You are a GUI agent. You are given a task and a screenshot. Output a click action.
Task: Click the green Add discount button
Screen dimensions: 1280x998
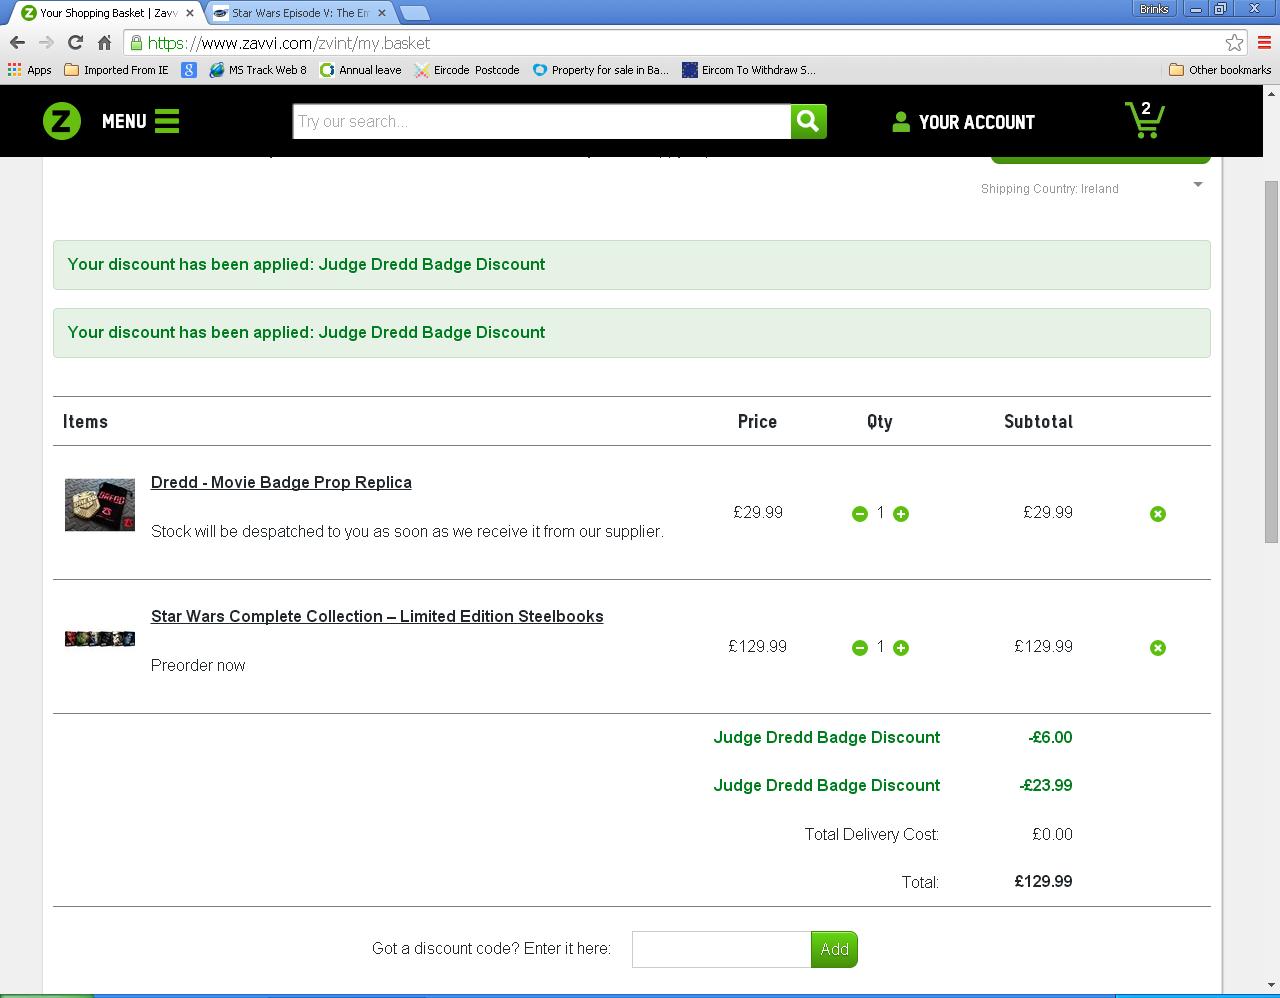834,949
